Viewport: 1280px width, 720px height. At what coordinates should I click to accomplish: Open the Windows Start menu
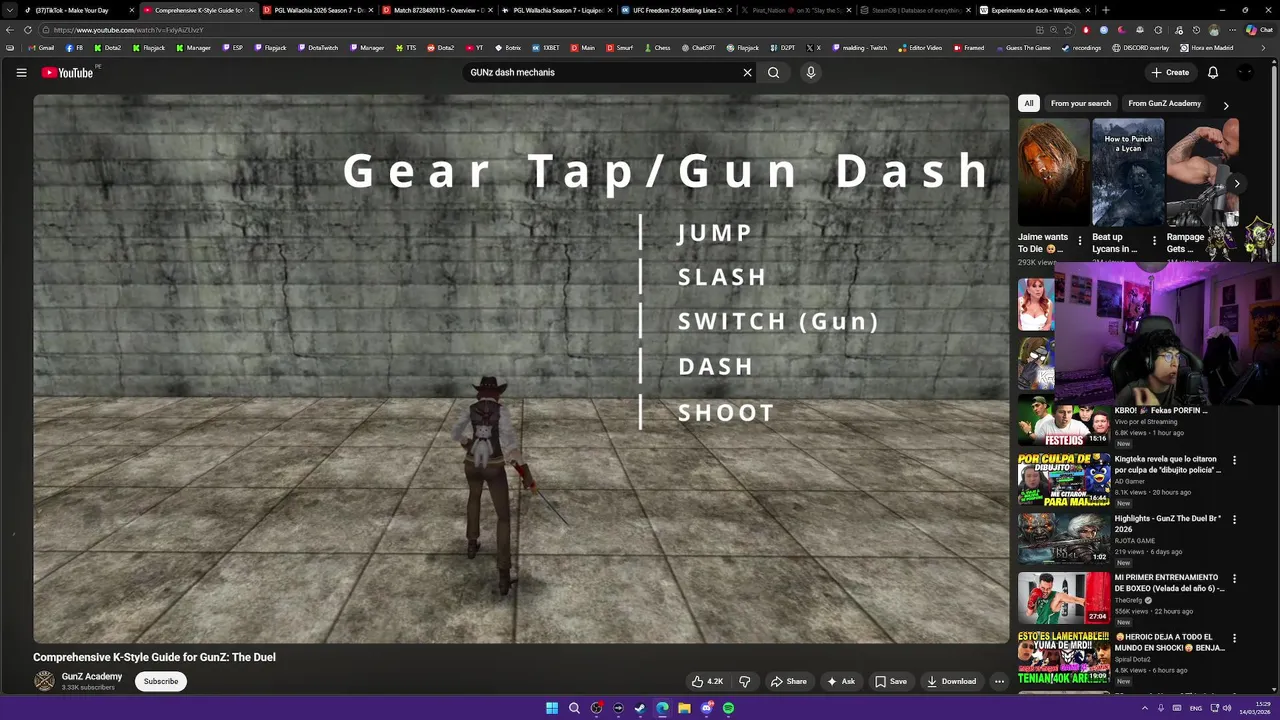pyautogui.click(x=552, y=708)
